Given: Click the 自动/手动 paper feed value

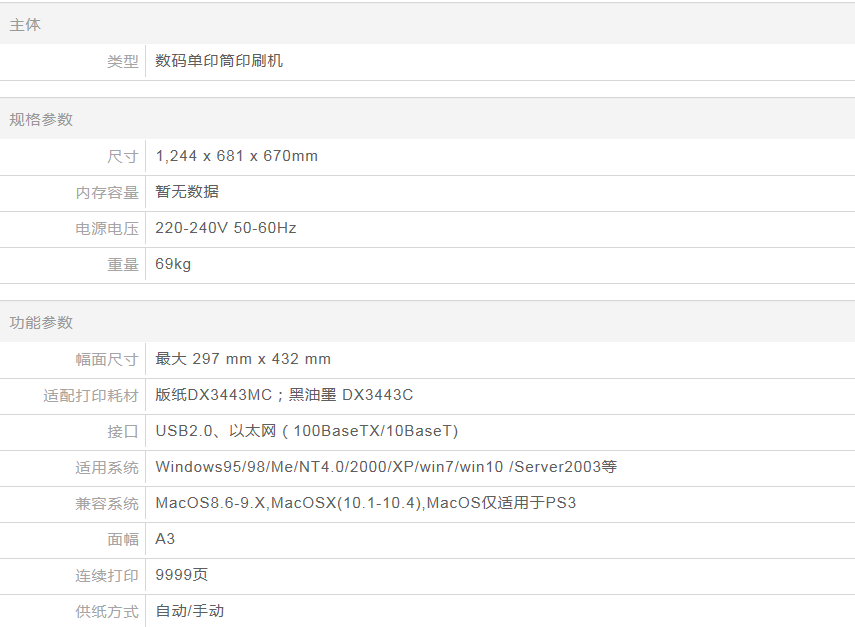Looking at the screenshot, I should [189, 611].
